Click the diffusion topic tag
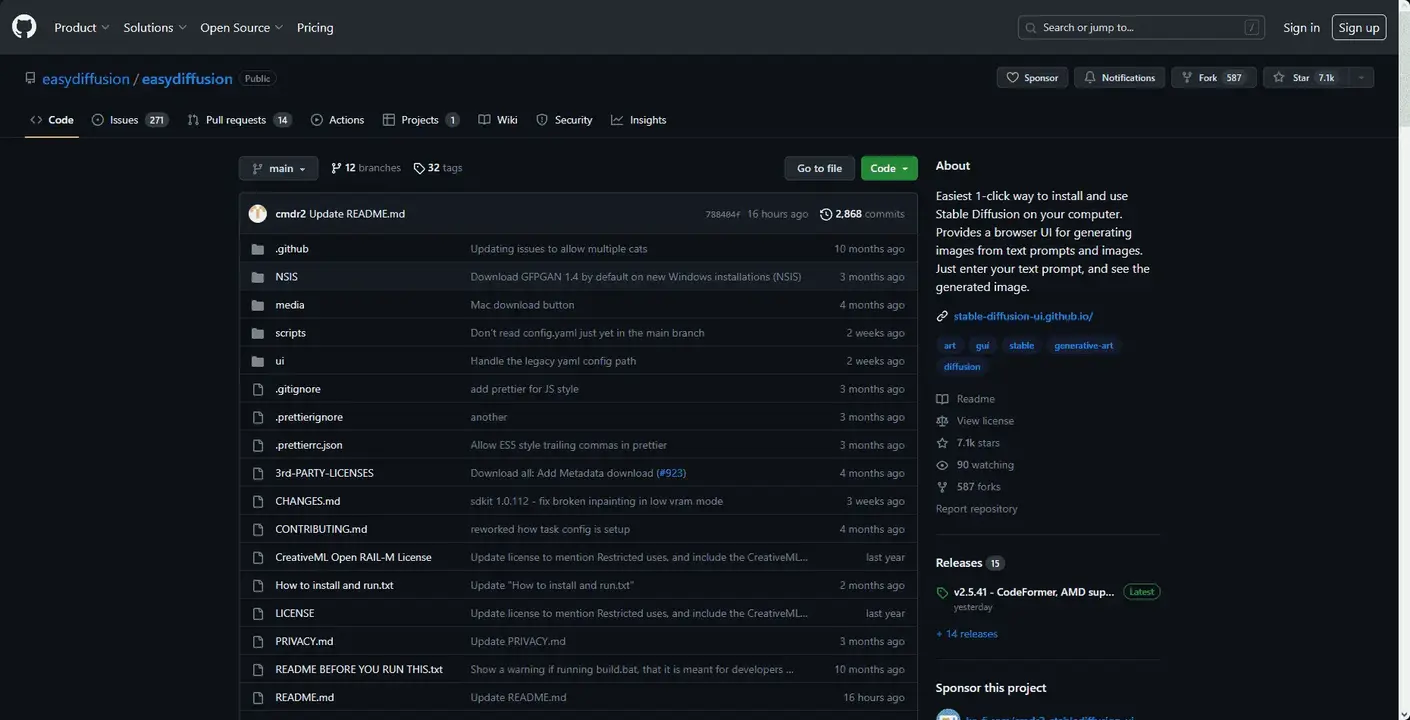The width and height of the screenshot is (1410, 720). pos(962,366)
